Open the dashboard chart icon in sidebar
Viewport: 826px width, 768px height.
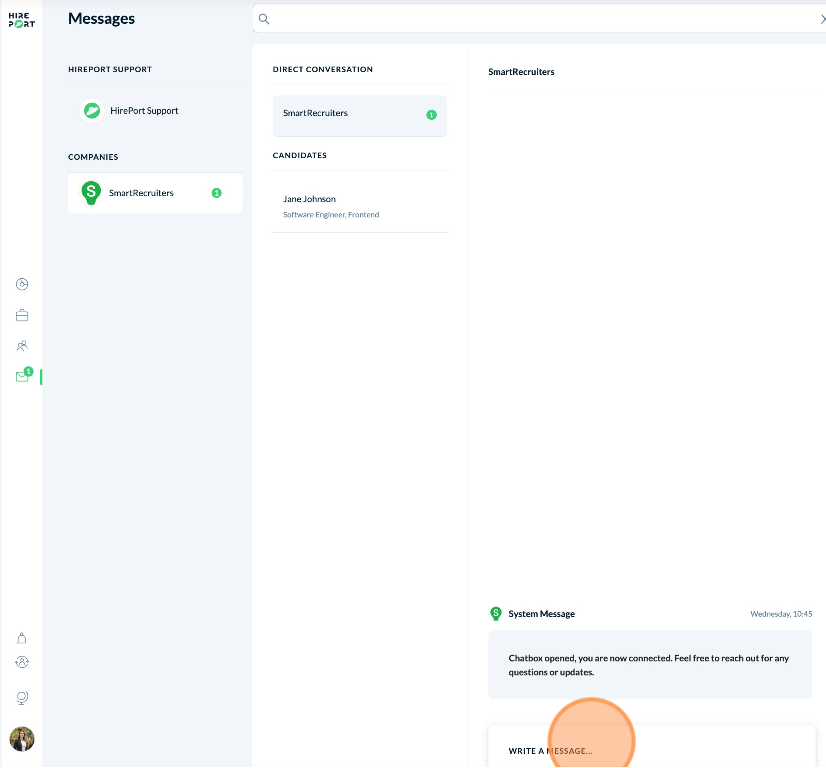click(22, 284)
